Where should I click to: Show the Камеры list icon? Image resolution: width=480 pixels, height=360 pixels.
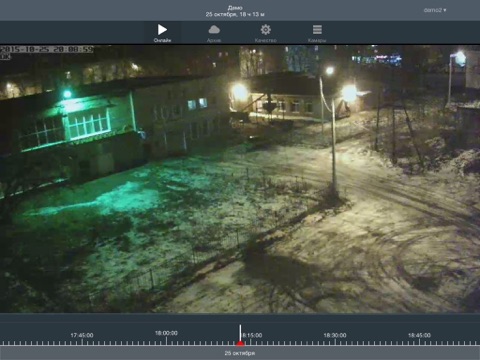point(317,30)
